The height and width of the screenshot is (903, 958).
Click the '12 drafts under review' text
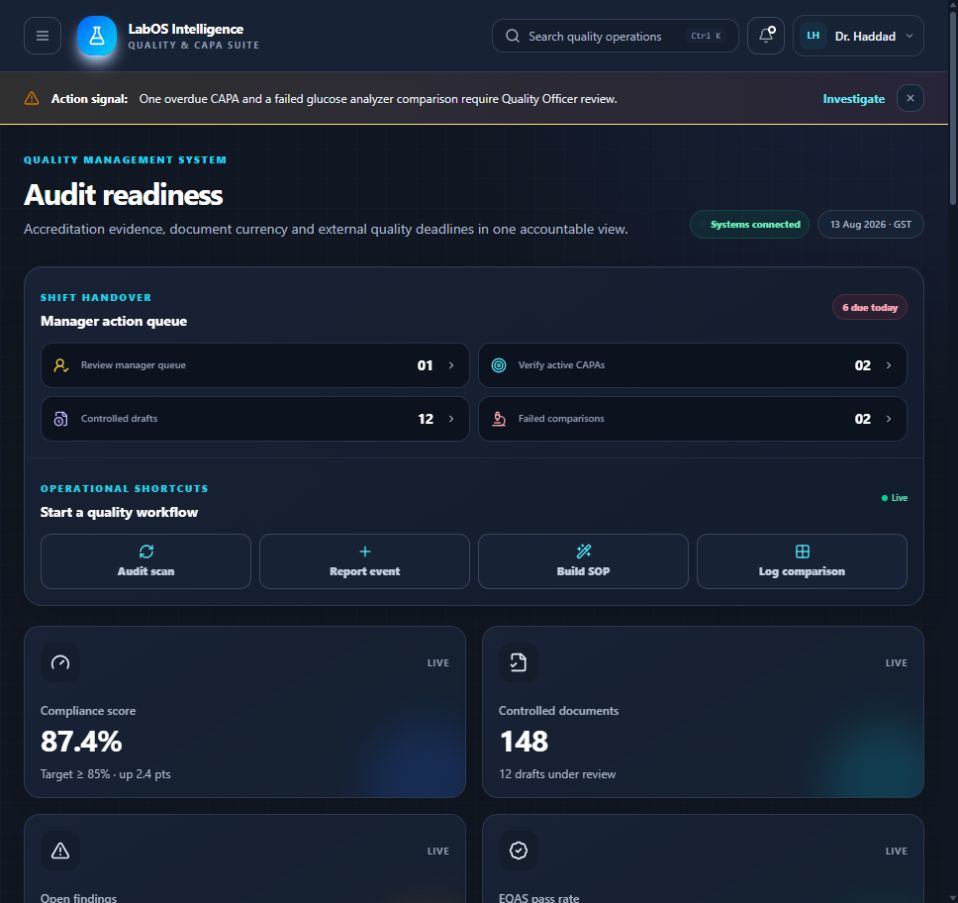coord(557,774)
